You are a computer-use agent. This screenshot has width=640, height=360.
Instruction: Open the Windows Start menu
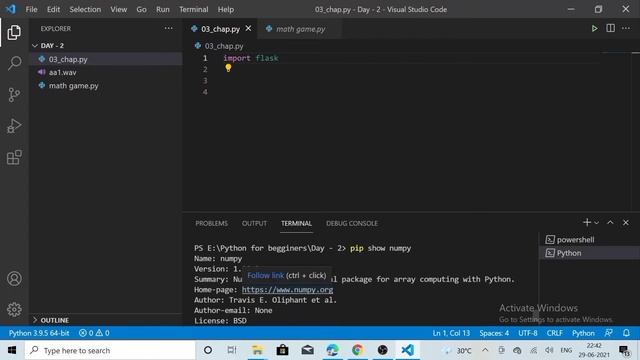point(12,350)
